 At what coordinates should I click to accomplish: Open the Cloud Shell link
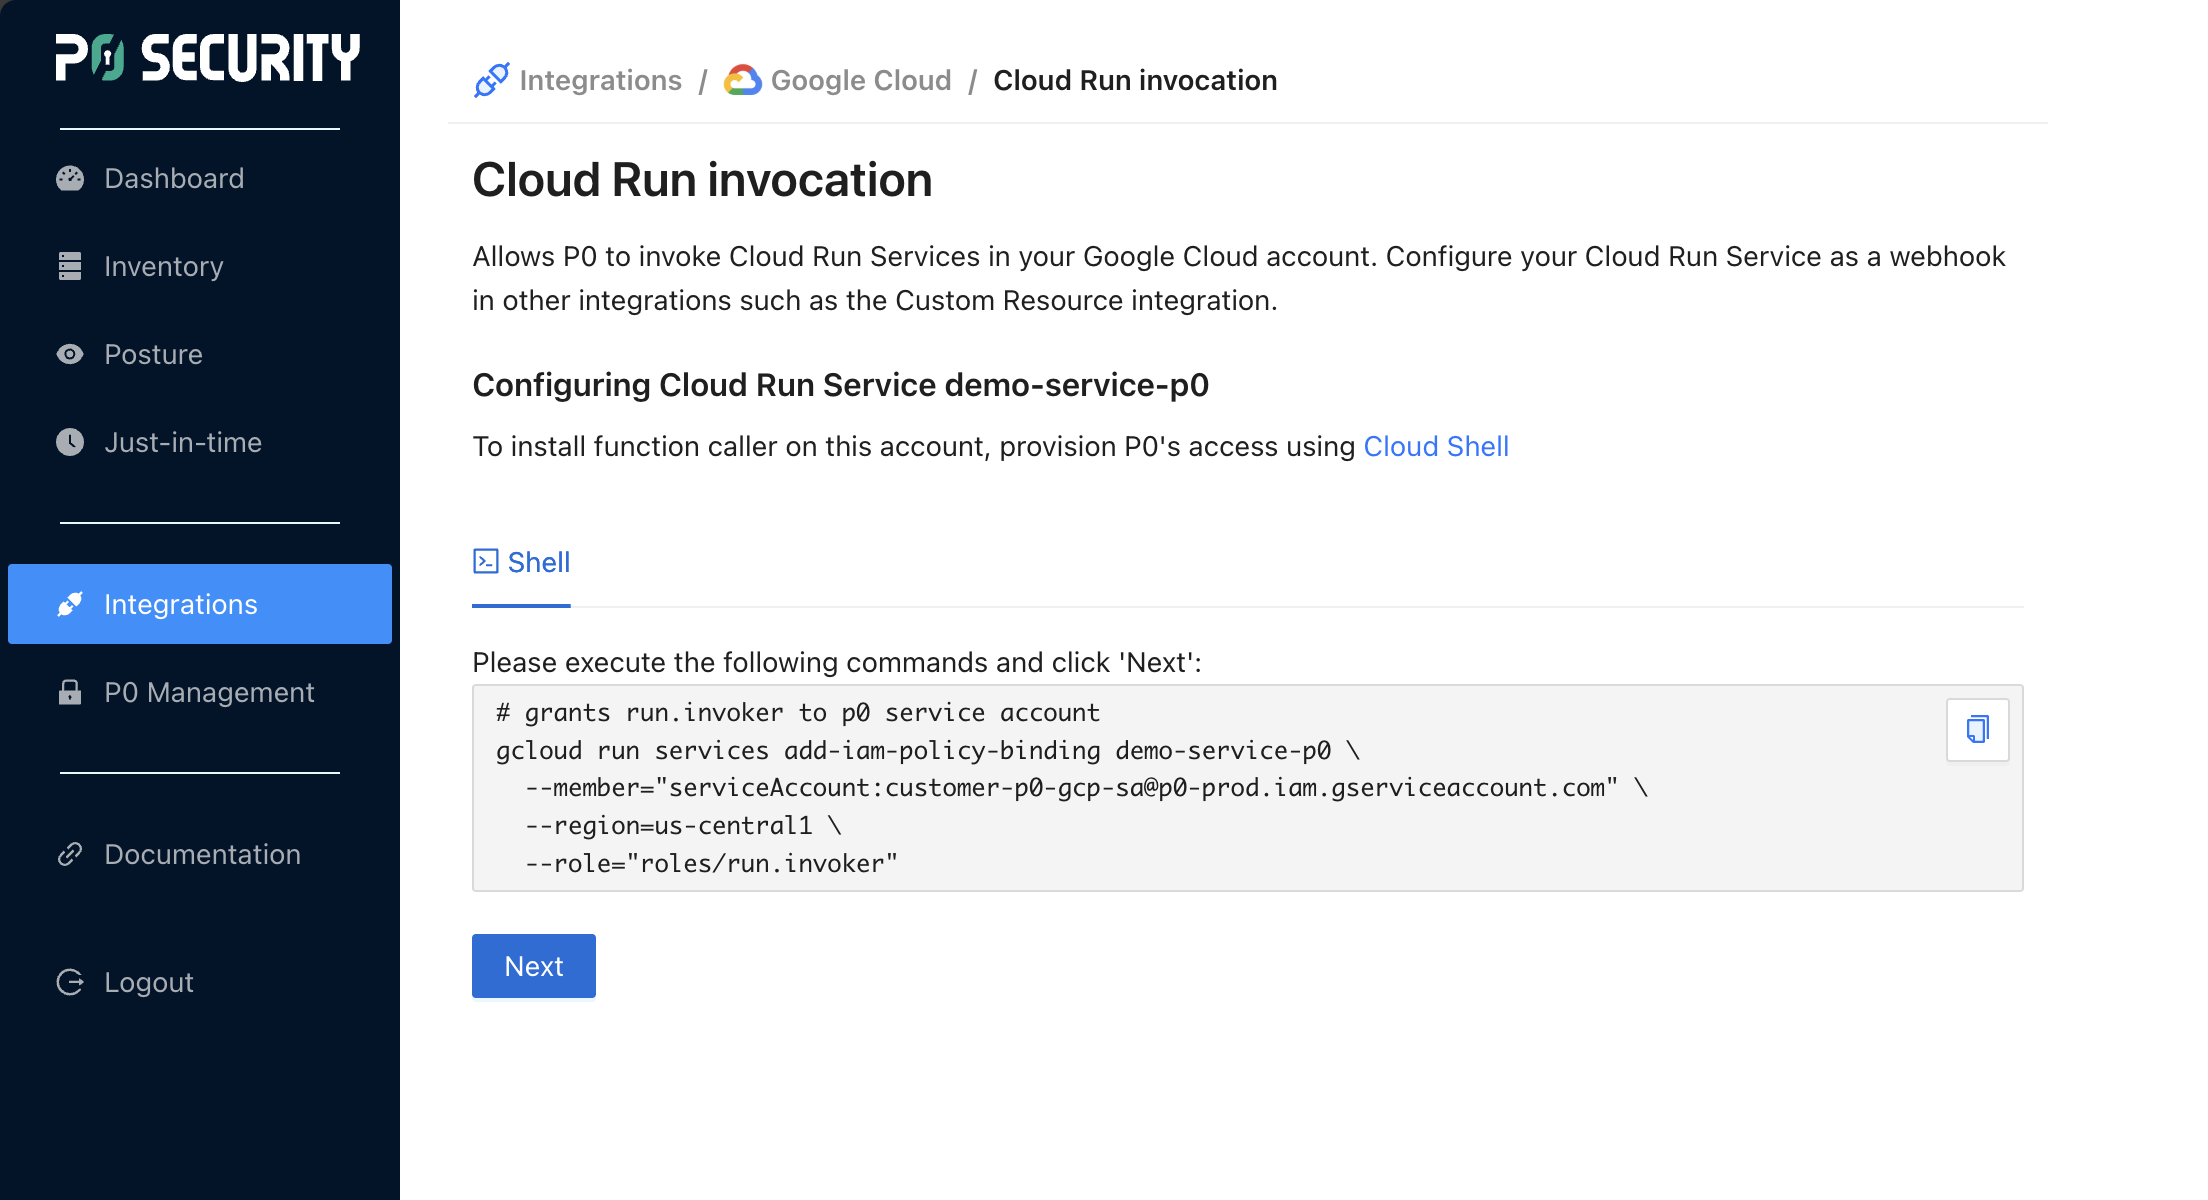tap(1436, 447)
